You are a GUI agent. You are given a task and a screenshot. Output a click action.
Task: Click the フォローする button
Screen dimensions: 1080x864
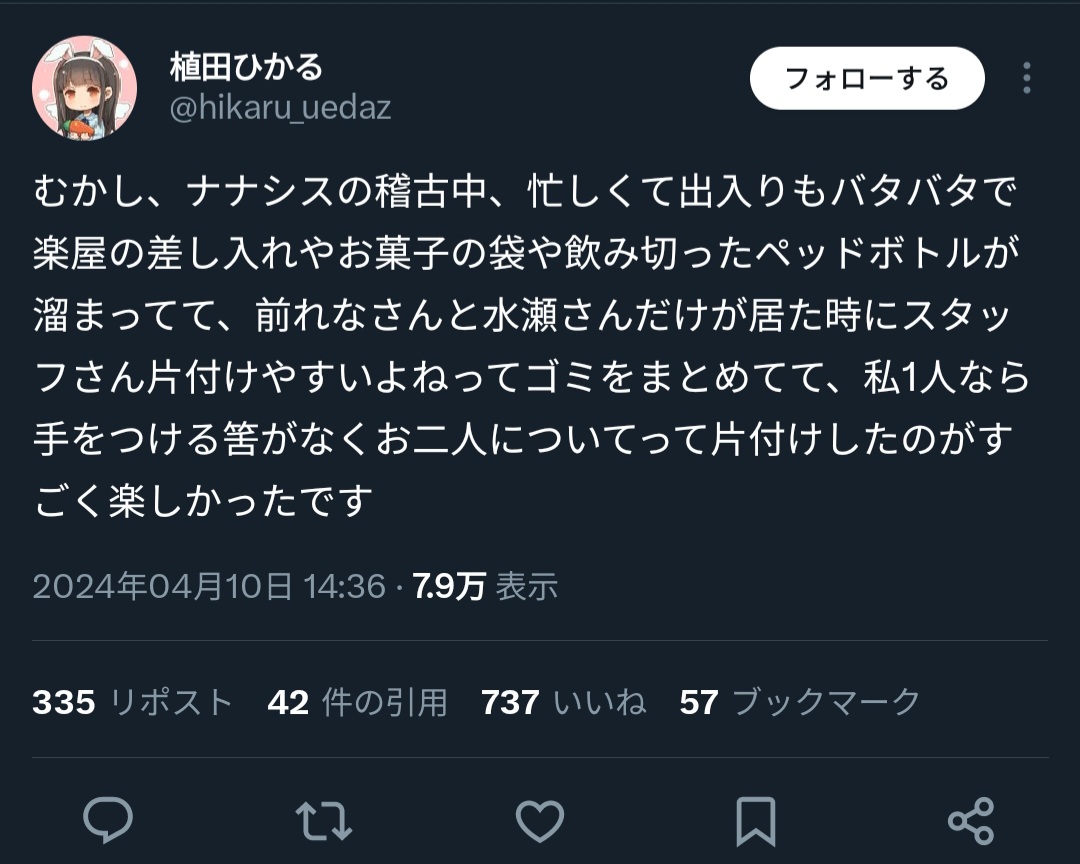867,79
